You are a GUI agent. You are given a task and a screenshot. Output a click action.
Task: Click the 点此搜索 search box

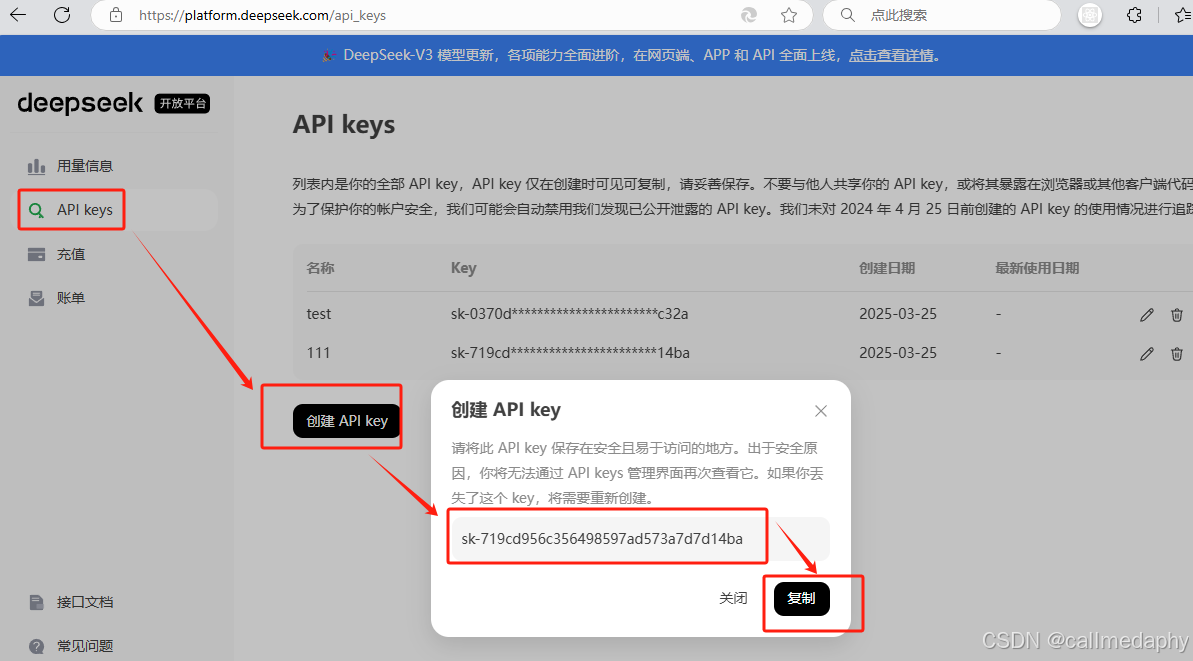tap(942, 15)
